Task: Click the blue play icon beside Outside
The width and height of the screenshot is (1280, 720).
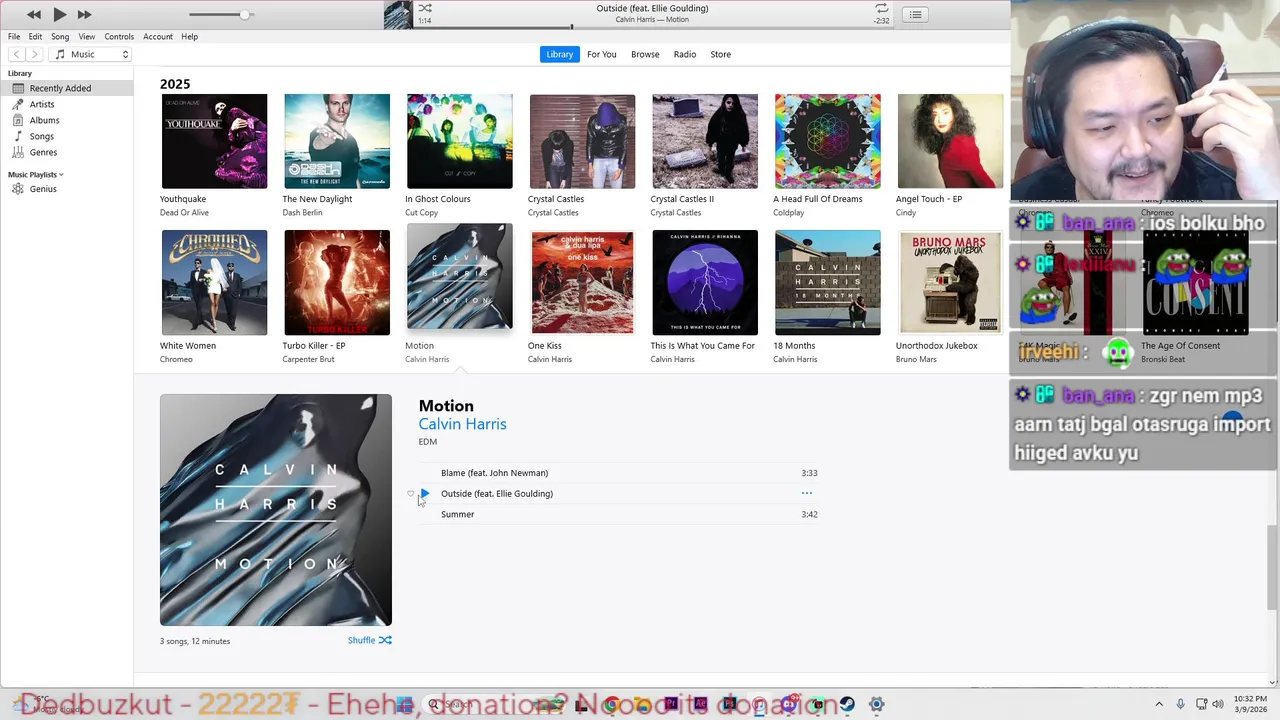Action: pos(425,493)
